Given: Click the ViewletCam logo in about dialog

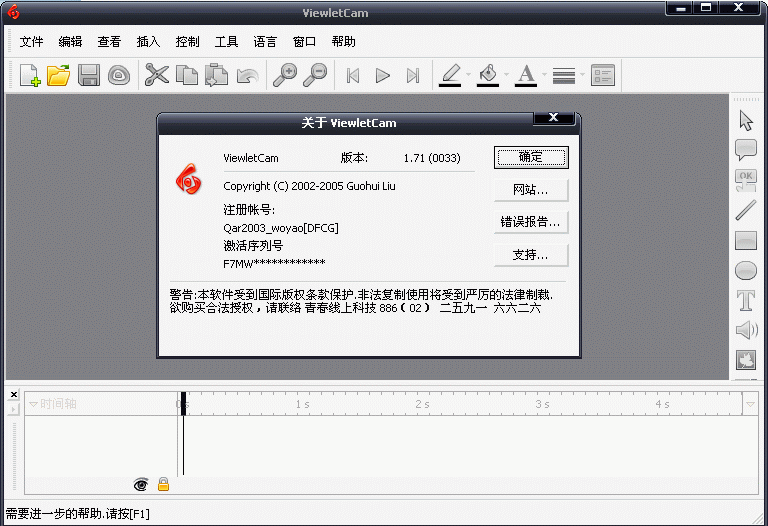Looking at the screenshot, I should click(189, 179).
